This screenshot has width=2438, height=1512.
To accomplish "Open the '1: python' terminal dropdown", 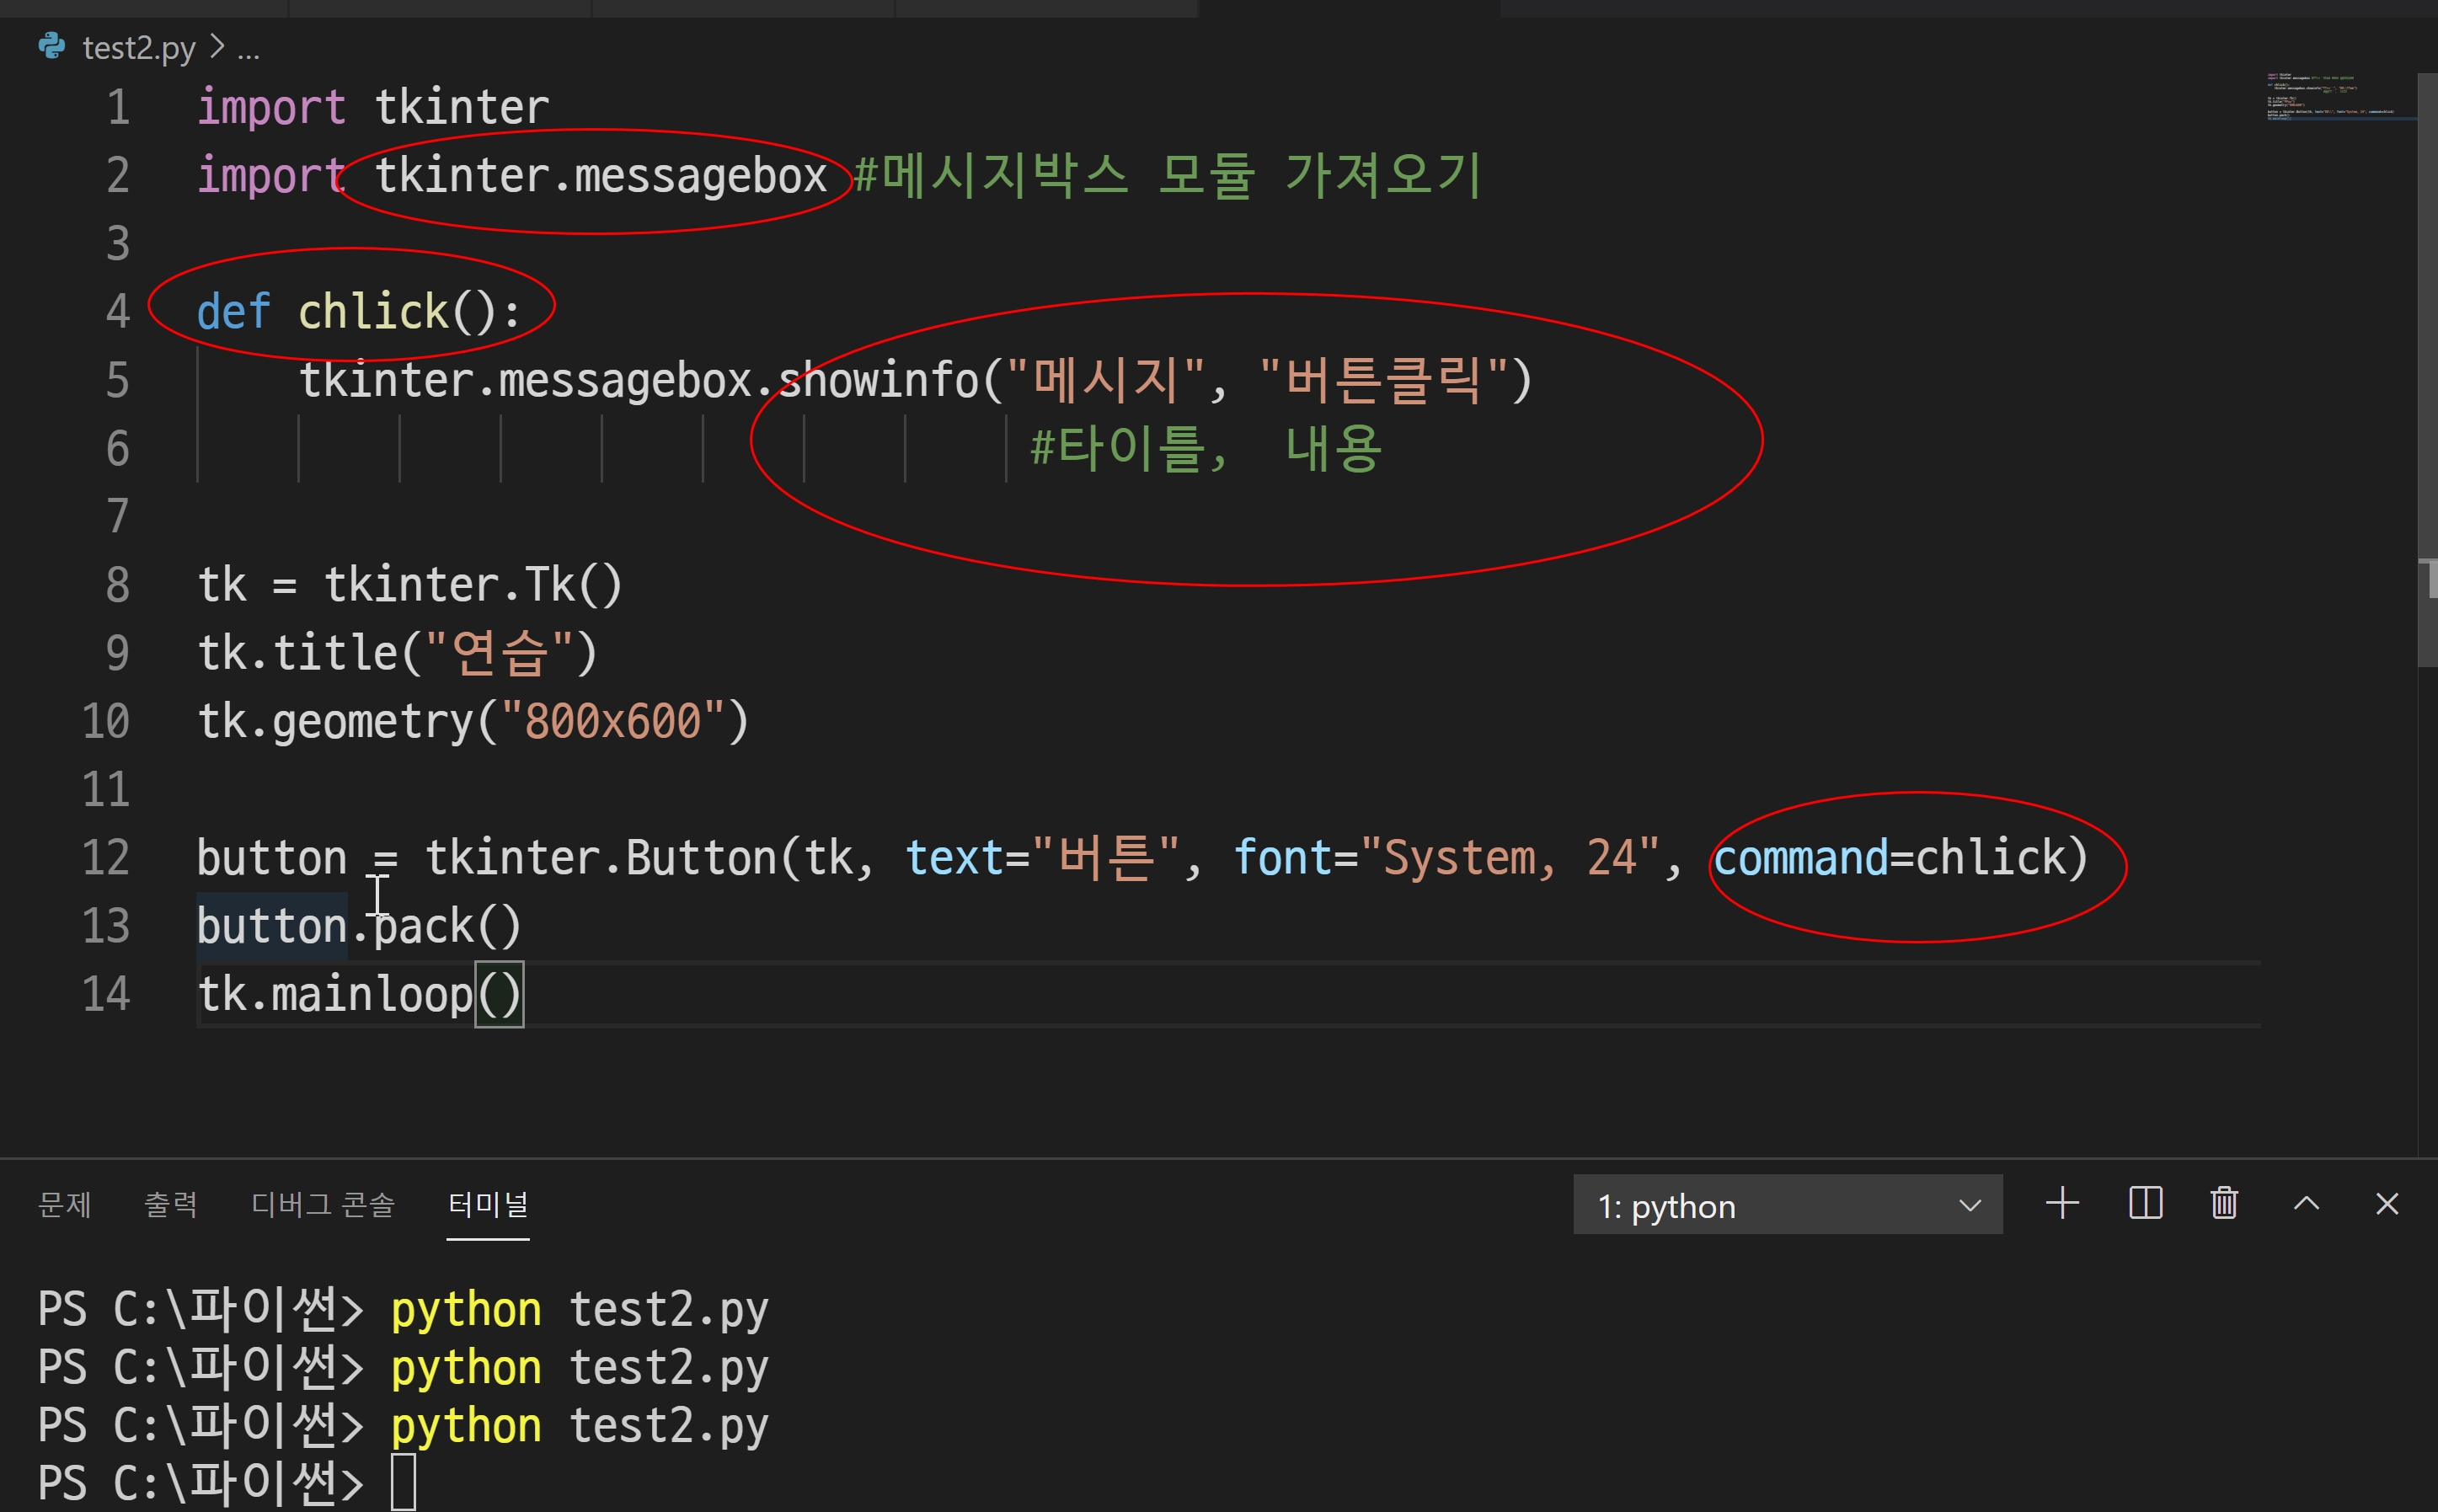I will click(1787, 1205).
